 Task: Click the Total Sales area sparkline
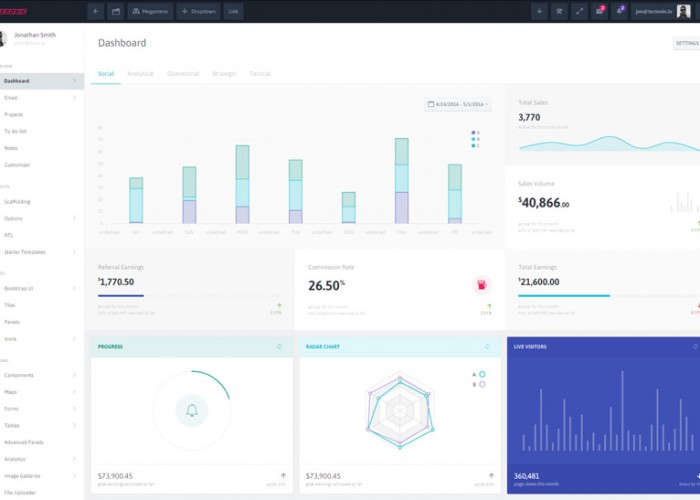[x=609, y=143]
